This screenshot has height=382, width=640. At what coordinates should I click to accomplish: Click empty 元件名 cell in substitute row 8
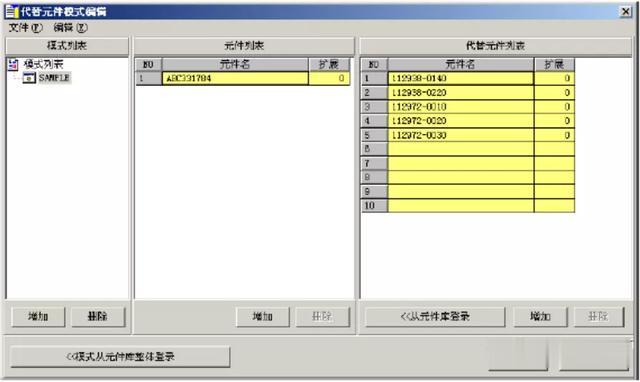click(460, 177)
